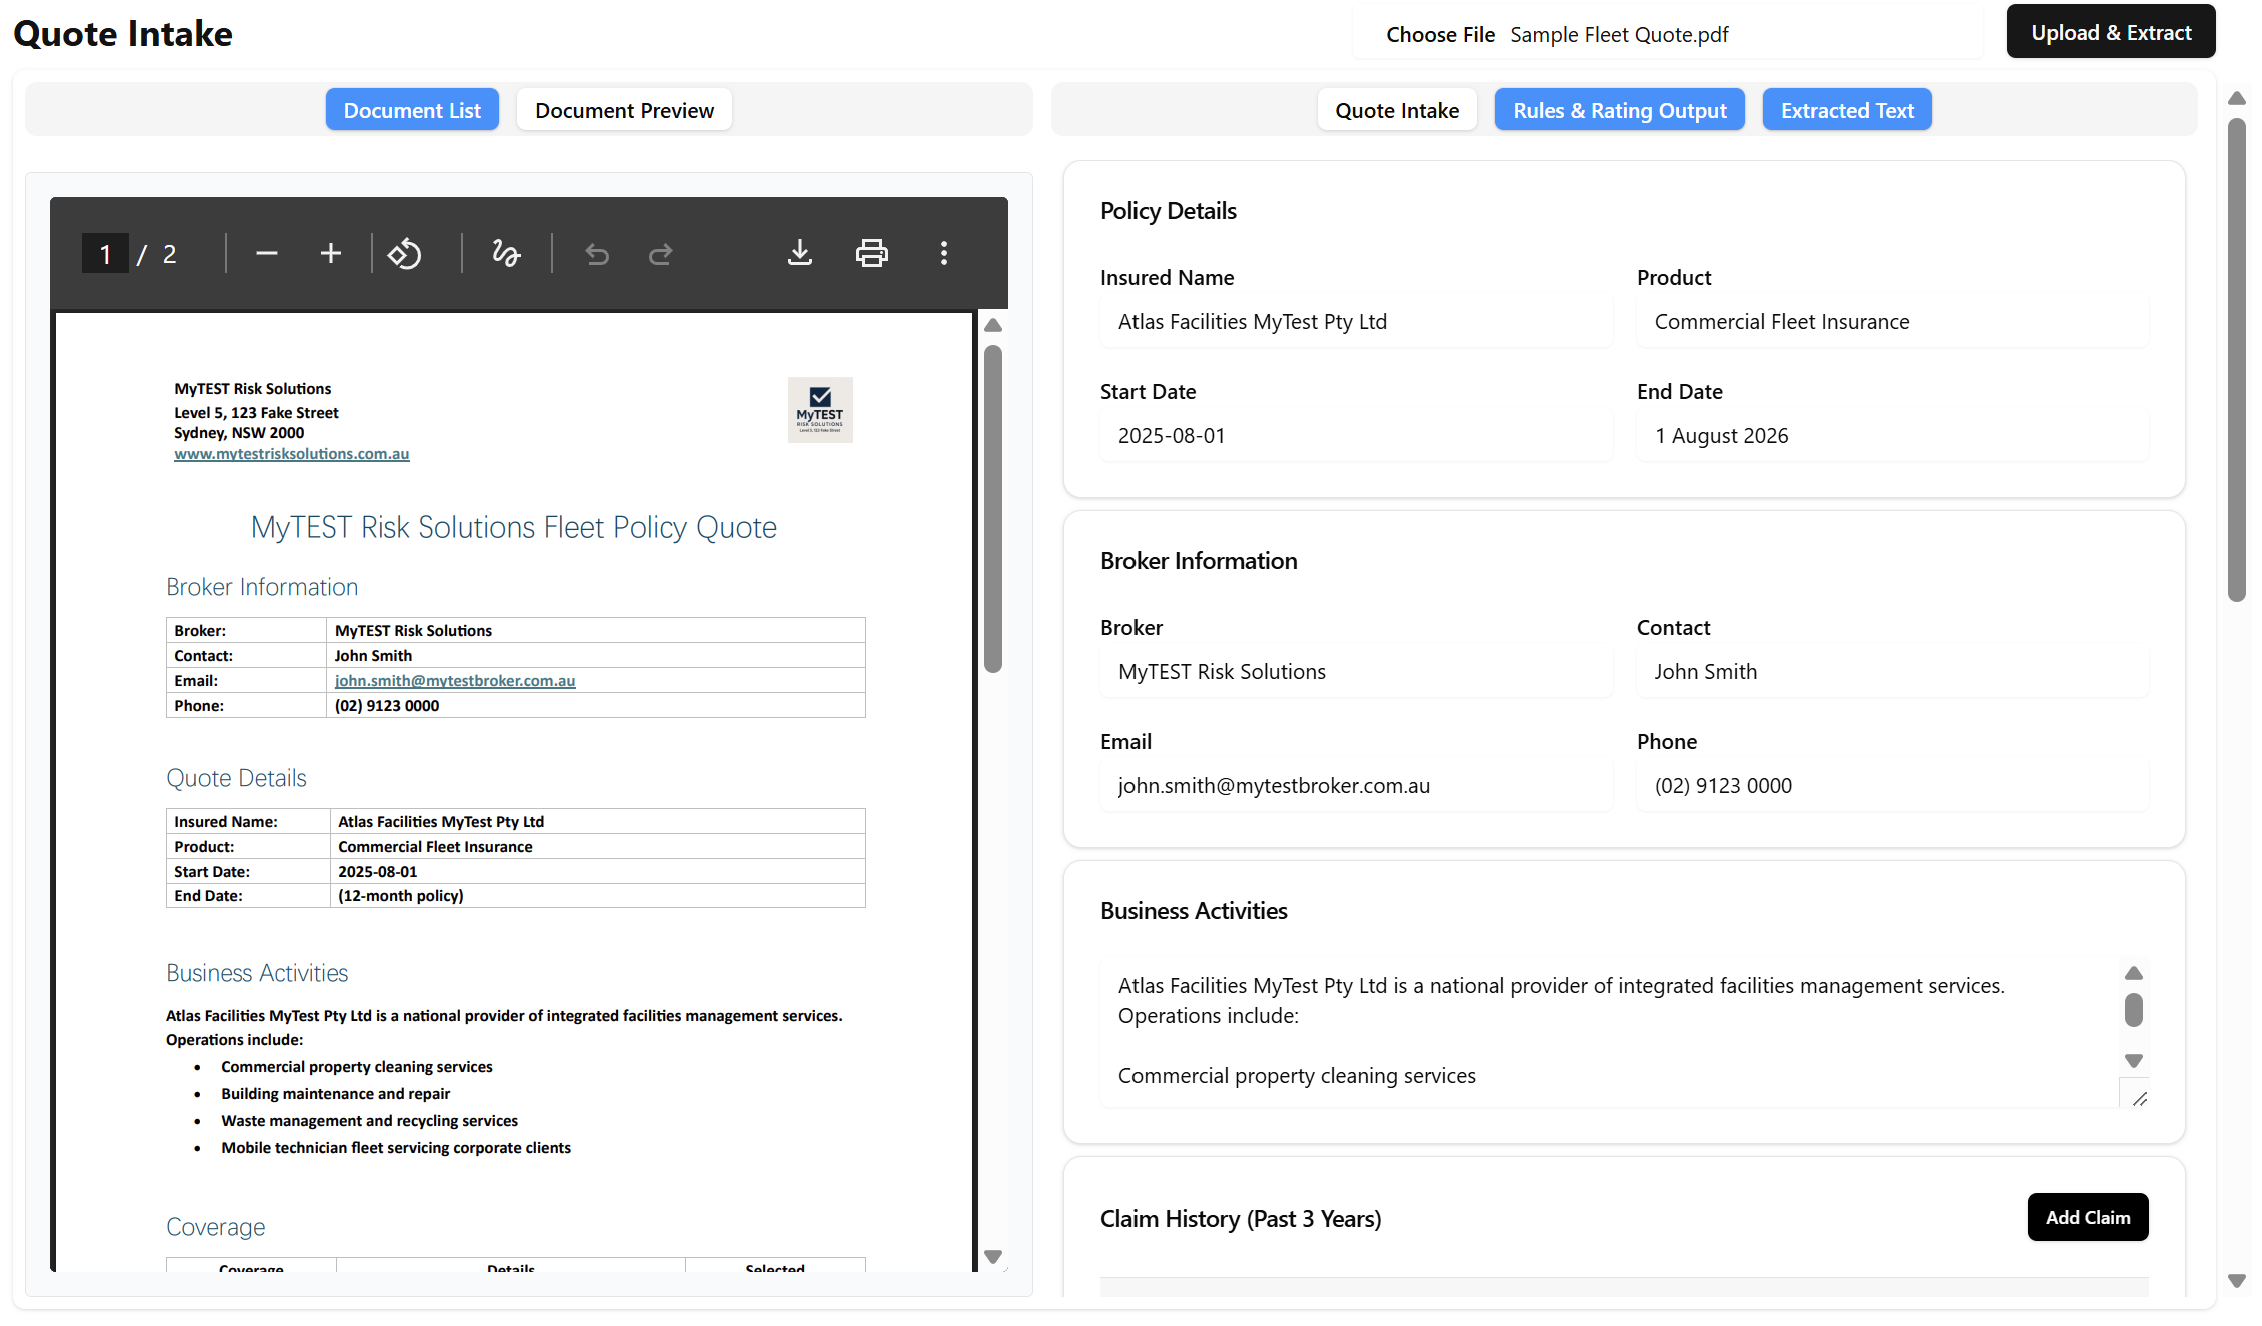This screenshot has width=2262, height=1326.
Task: Zoom in the PDF with plus icon
Action: point(330,254)
